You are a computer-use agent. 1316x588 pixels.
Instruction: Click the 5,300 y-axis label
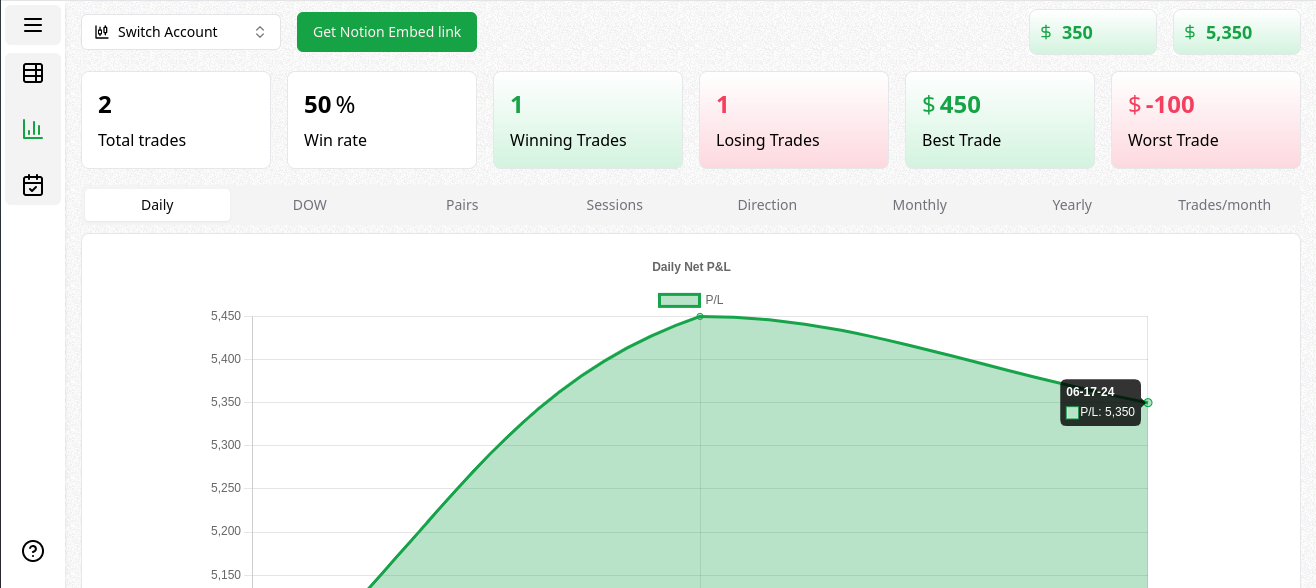[x=226, y=445]
